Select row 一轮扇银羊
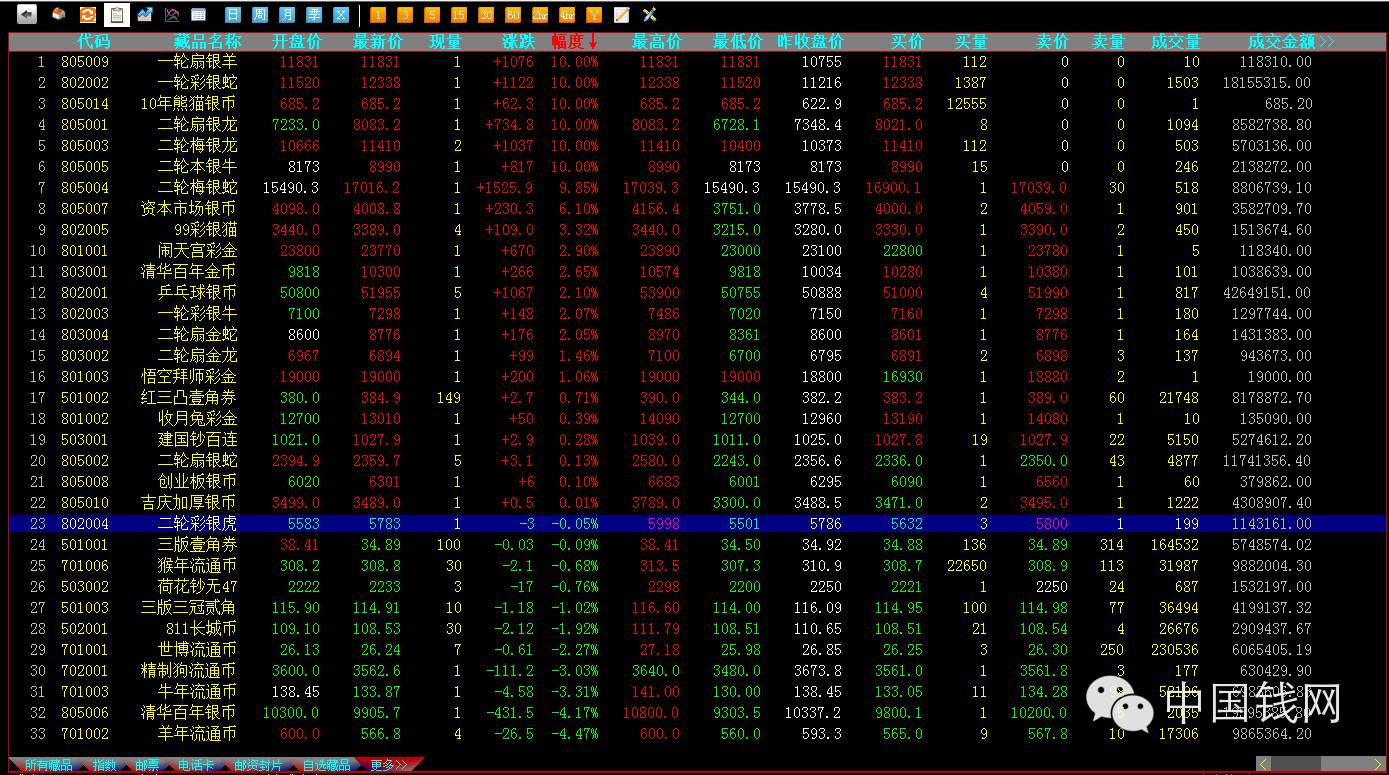 tap(697, 62)
